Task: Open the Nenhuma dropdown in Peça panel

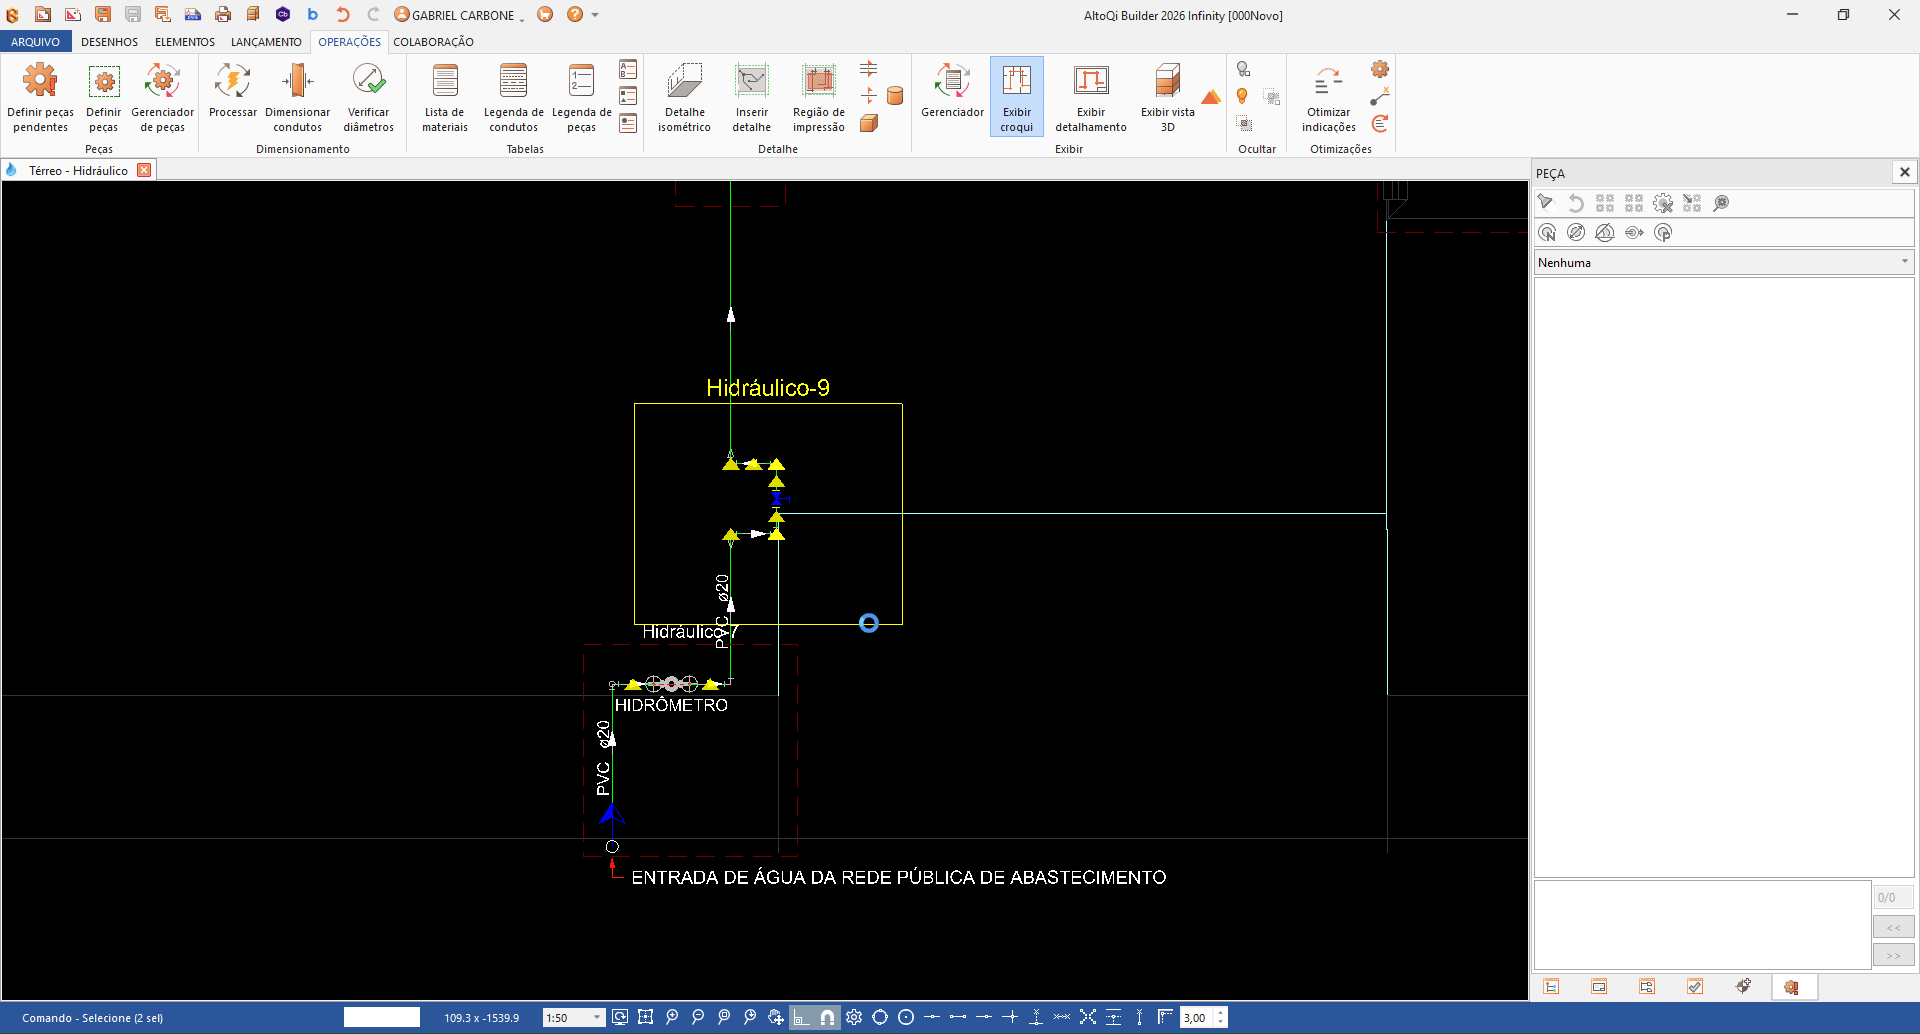Action: point(1724,262)
